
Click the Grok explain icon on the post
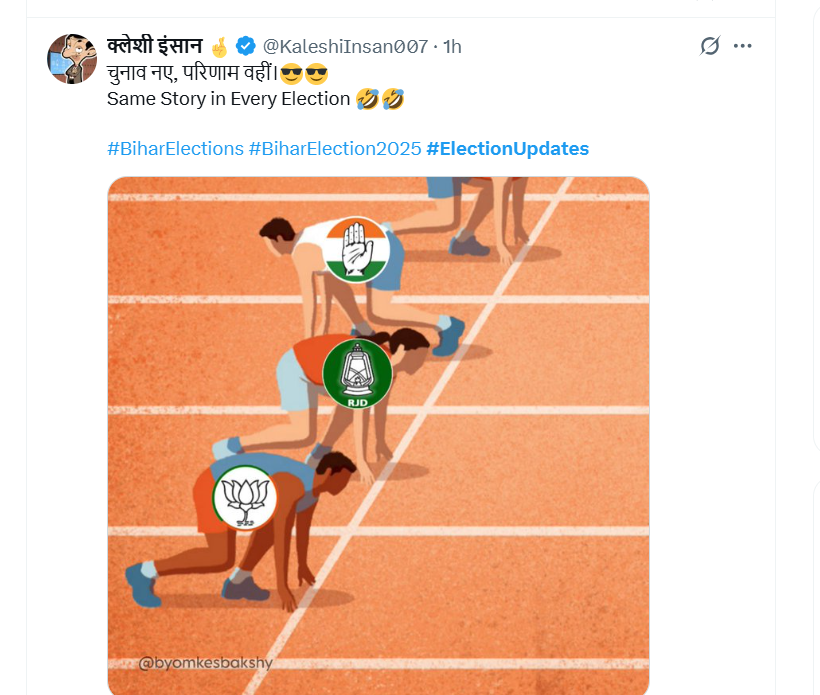click(x=710, y=46)
